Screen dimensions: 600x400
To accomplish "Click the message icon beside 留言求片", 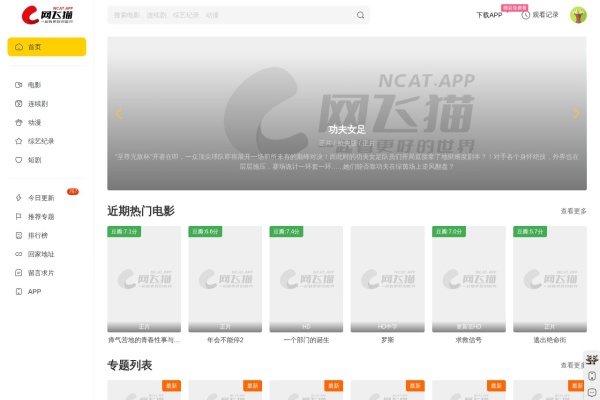I will tap(18, 273).
